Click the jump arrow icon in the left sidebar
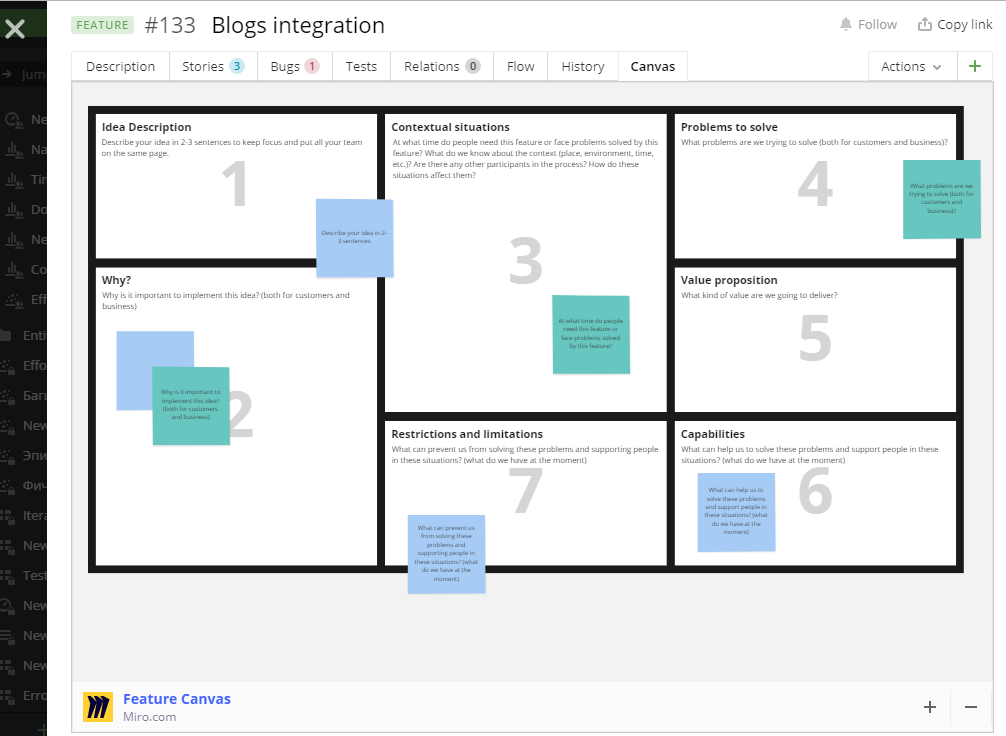This screenshot has height=736, width=1006. click(8, 73)
